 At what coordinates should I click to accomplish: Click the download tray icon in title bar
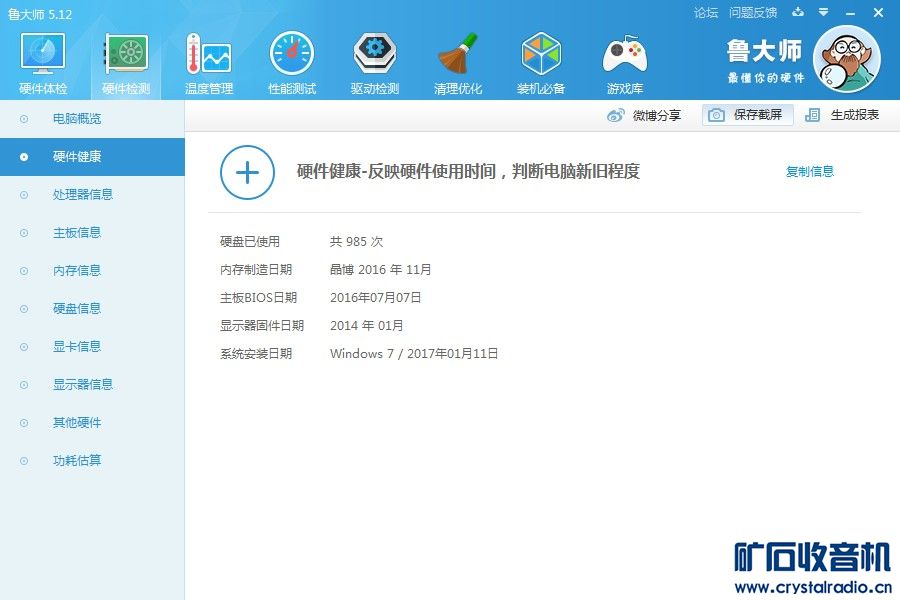point(798,12)
